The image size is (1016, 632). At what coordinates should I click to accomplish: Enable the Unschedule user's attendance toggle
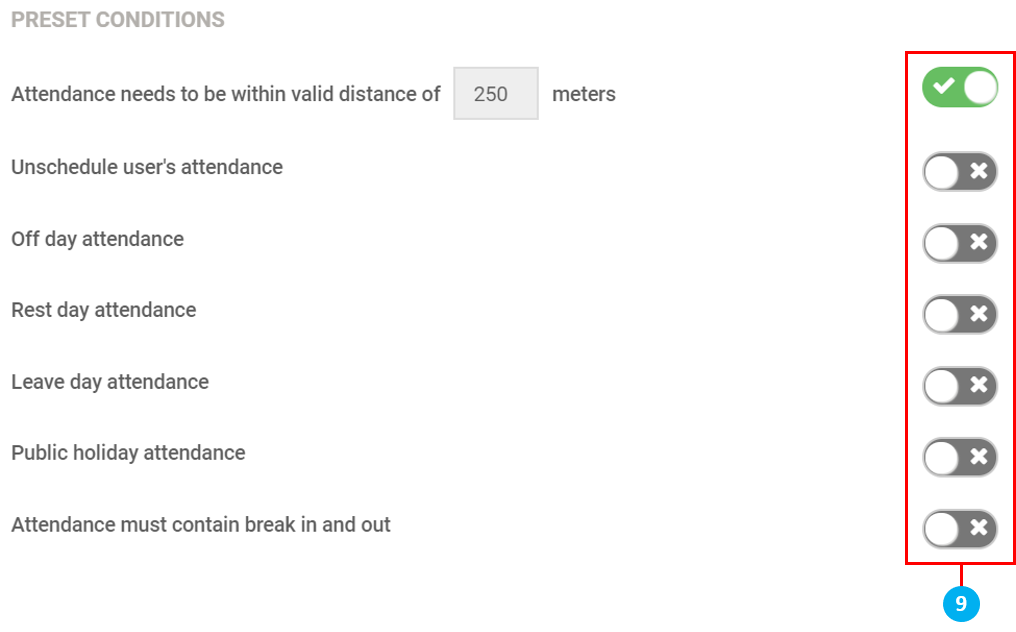tap(960, 172)
